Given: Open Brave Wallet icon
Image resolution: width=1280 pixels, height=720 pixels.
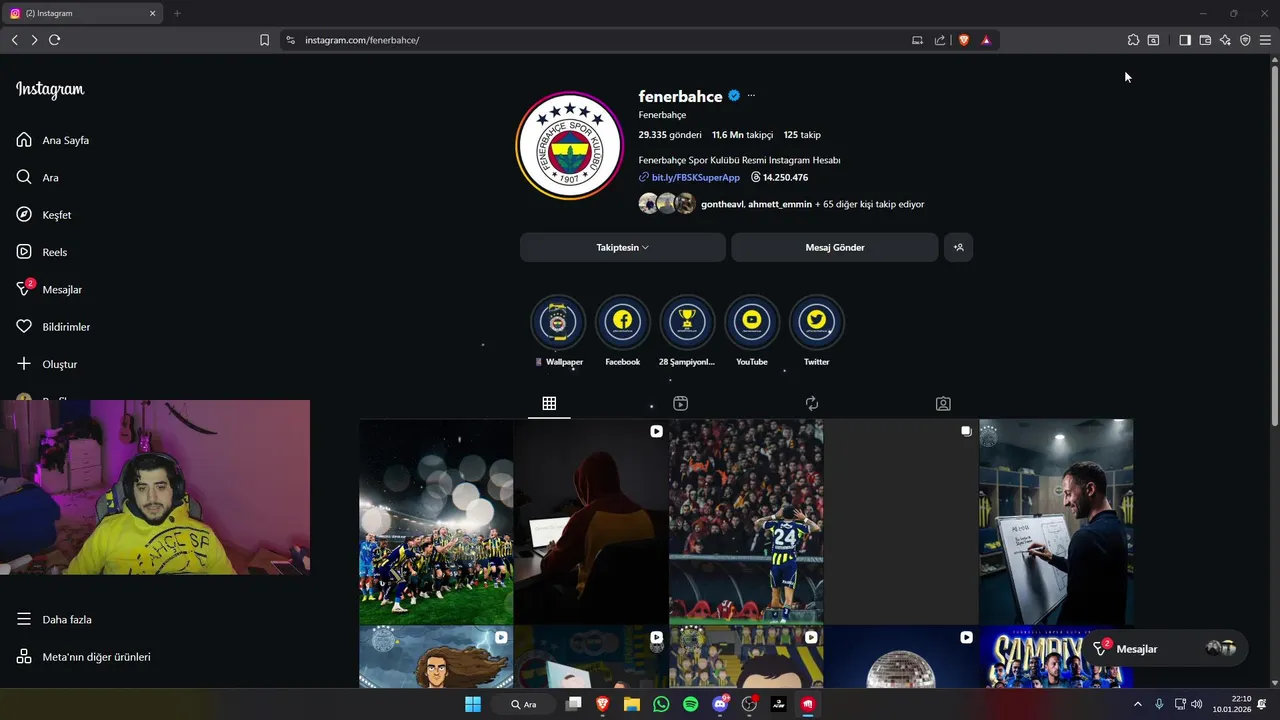Looking at the screenshot, I should pyautogui.click(x=1205, y=40).
